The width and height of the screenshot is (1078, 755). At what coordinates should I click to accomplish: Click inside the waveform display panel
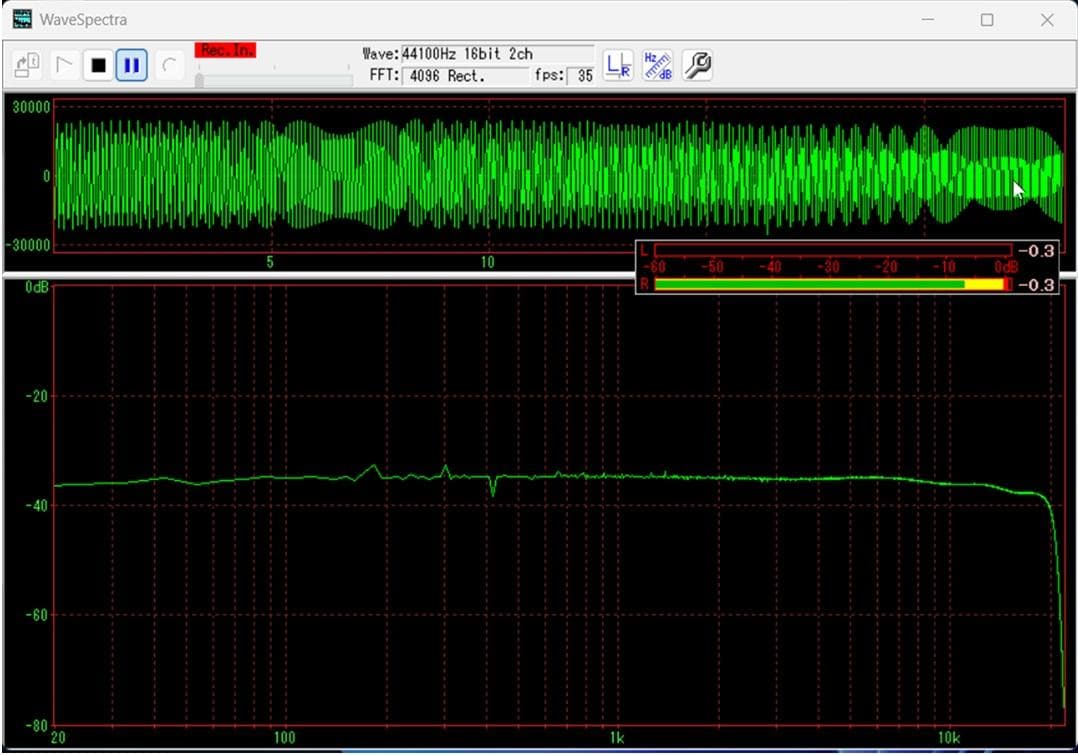pos(400,175)
